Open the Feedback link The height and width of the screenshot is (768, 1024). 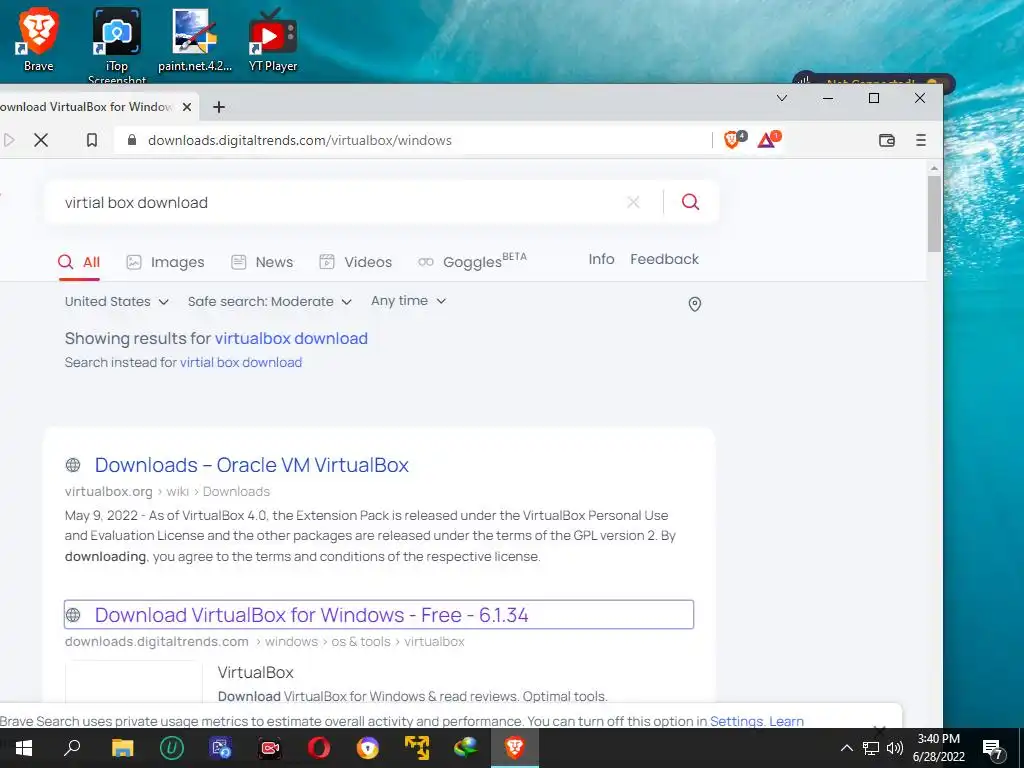point(664,259)
